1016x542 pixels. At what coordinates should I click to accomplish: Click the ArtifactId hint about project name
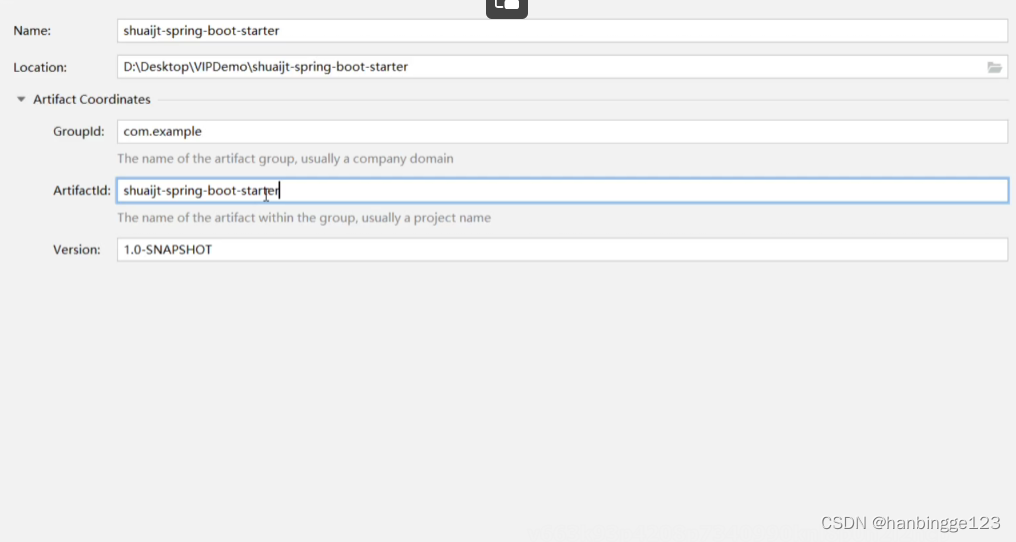[x=304, y=217]
